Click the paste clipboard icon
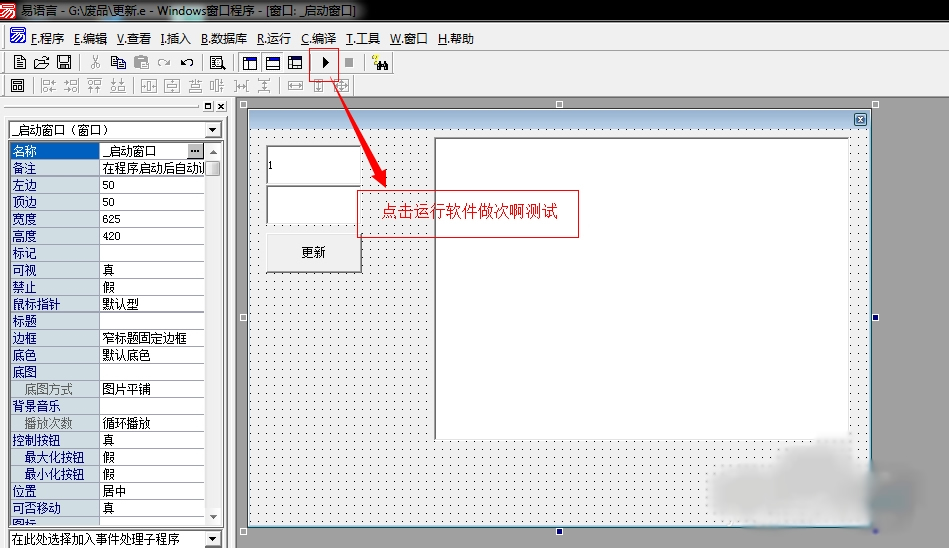This screenshot has height=548, width=949. point(141,62)
